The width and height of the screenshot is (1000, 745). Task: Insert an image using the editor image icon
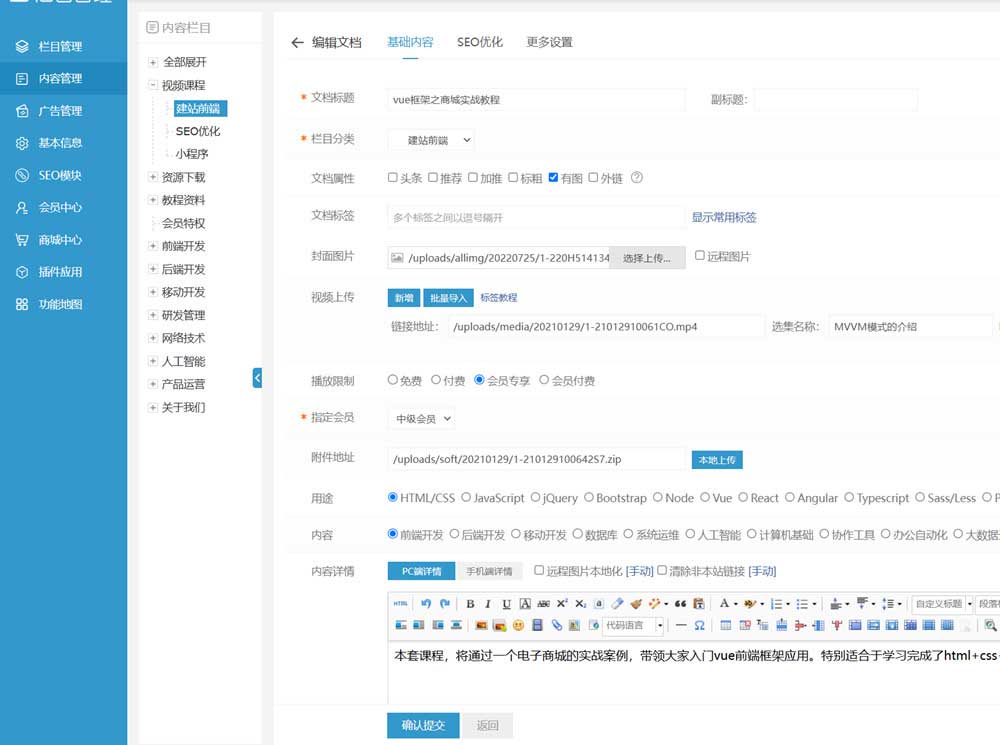click(480, 625)
